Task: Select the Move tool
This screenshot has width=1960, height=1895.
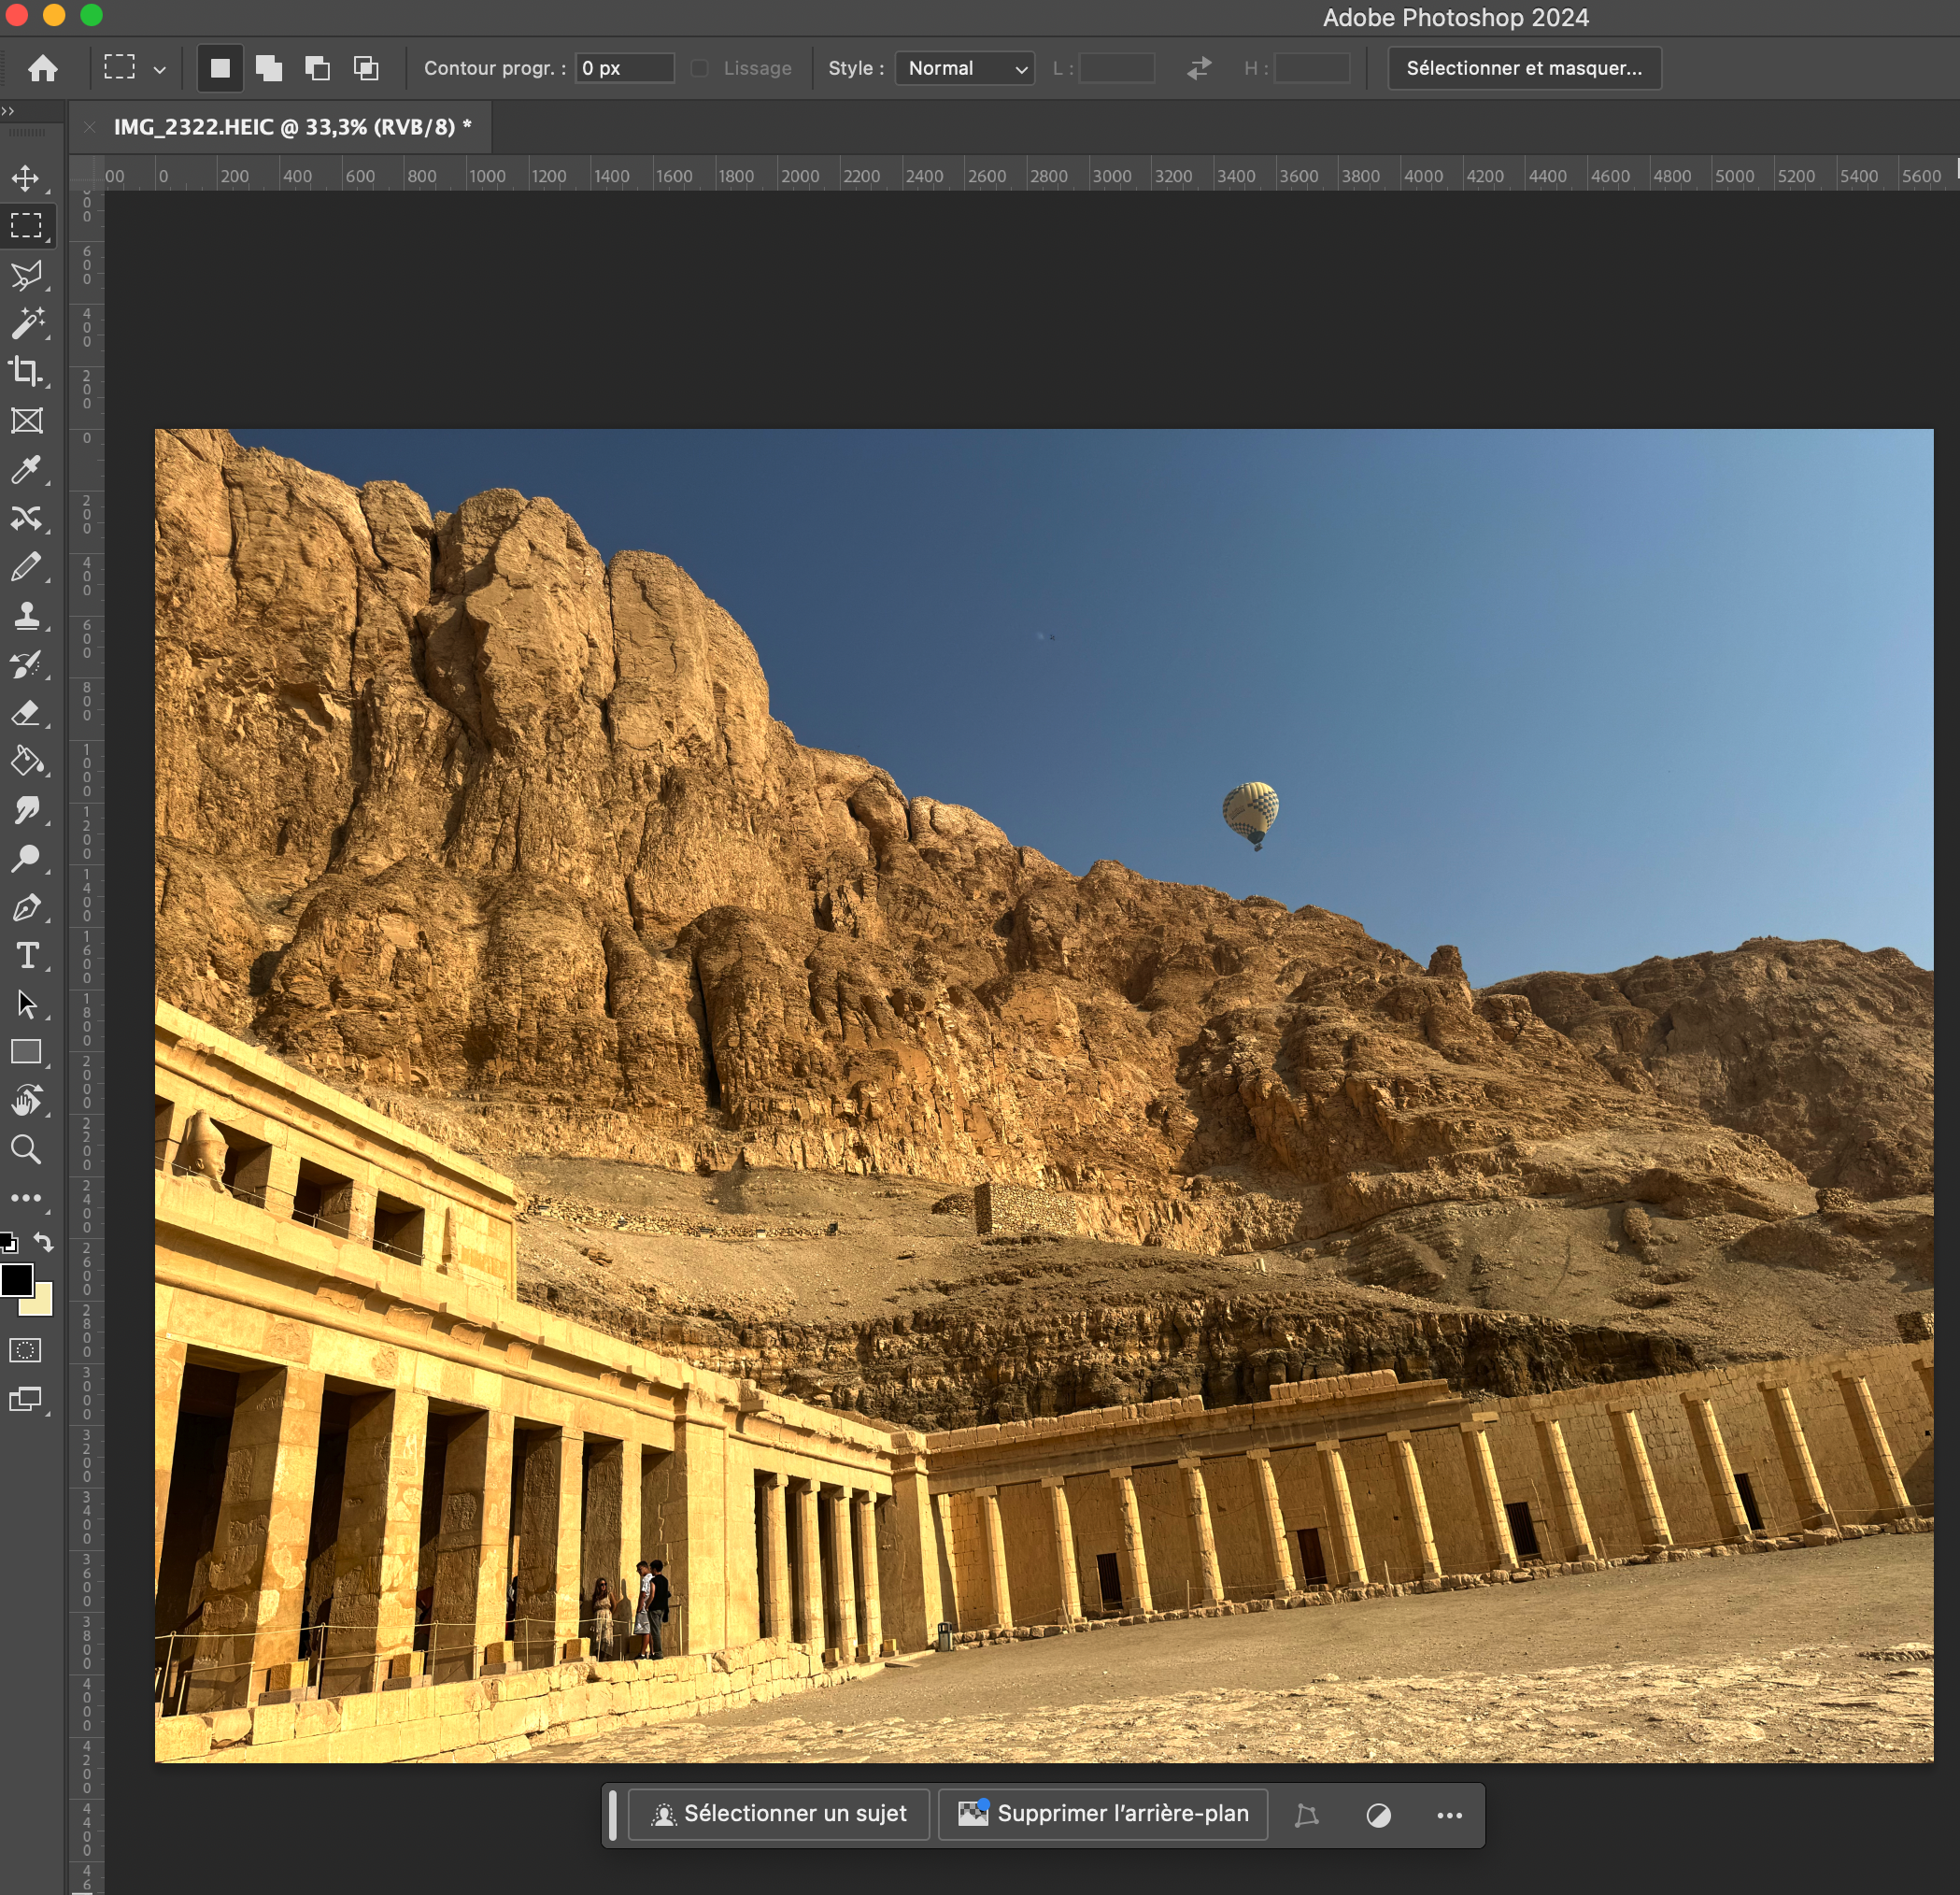Action: click(x=26, y=178)
